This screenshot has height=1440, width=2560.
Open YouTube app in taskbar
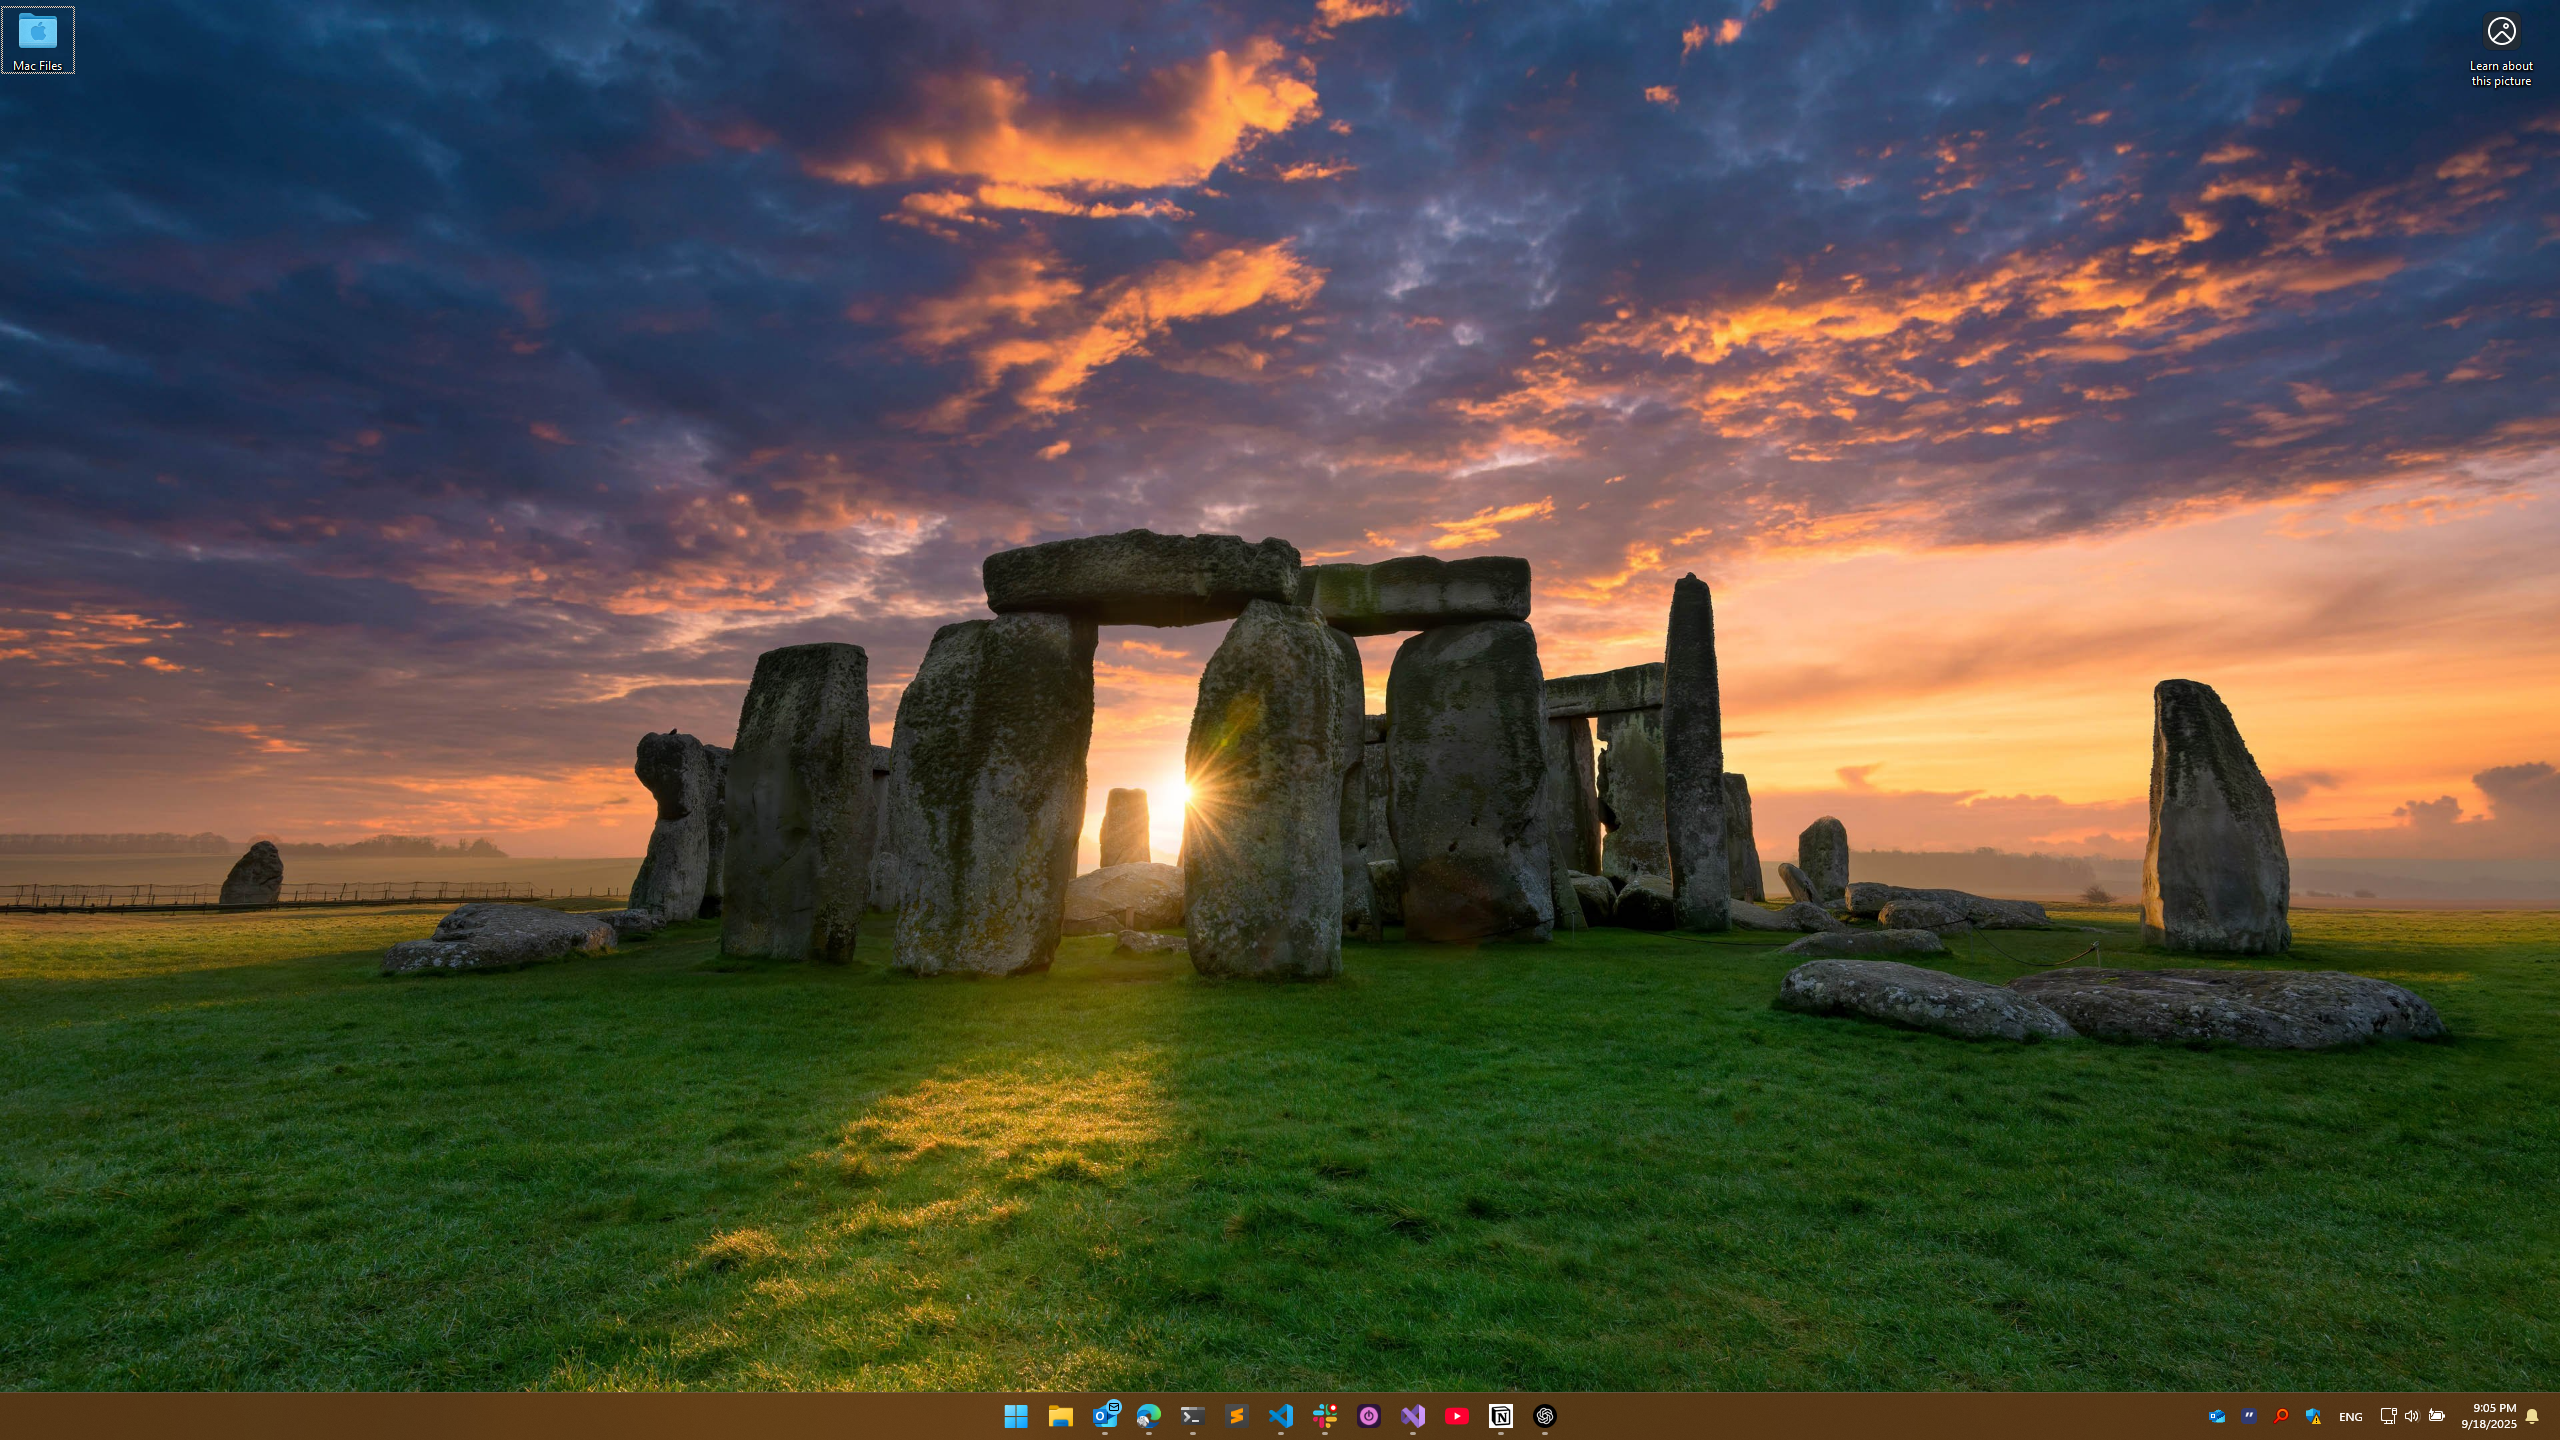(x=1457, y=1416)
